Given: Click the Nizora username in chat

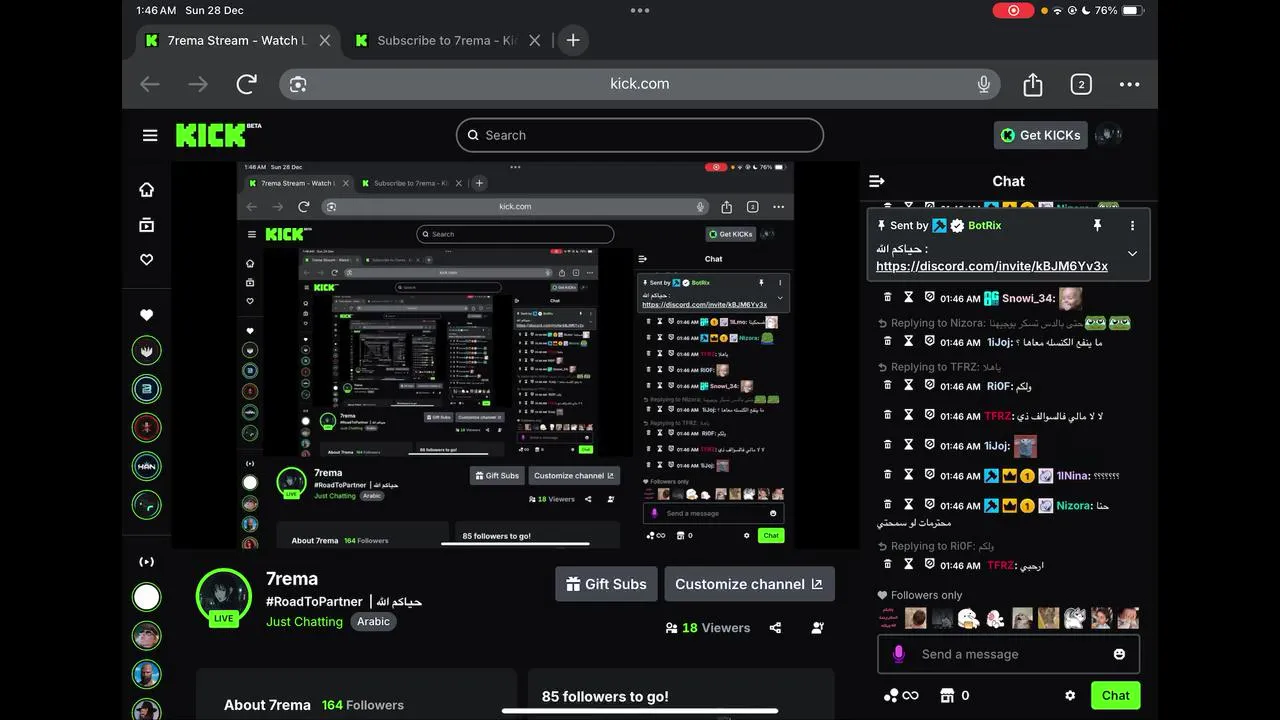Looking at the screenshot, I should pyautogui.click(x=1076, y=506).
